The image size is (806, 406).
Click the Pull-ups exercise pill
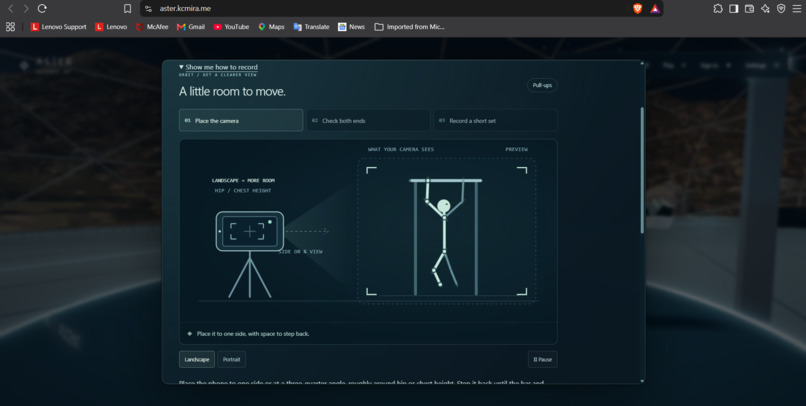[542, 85]
